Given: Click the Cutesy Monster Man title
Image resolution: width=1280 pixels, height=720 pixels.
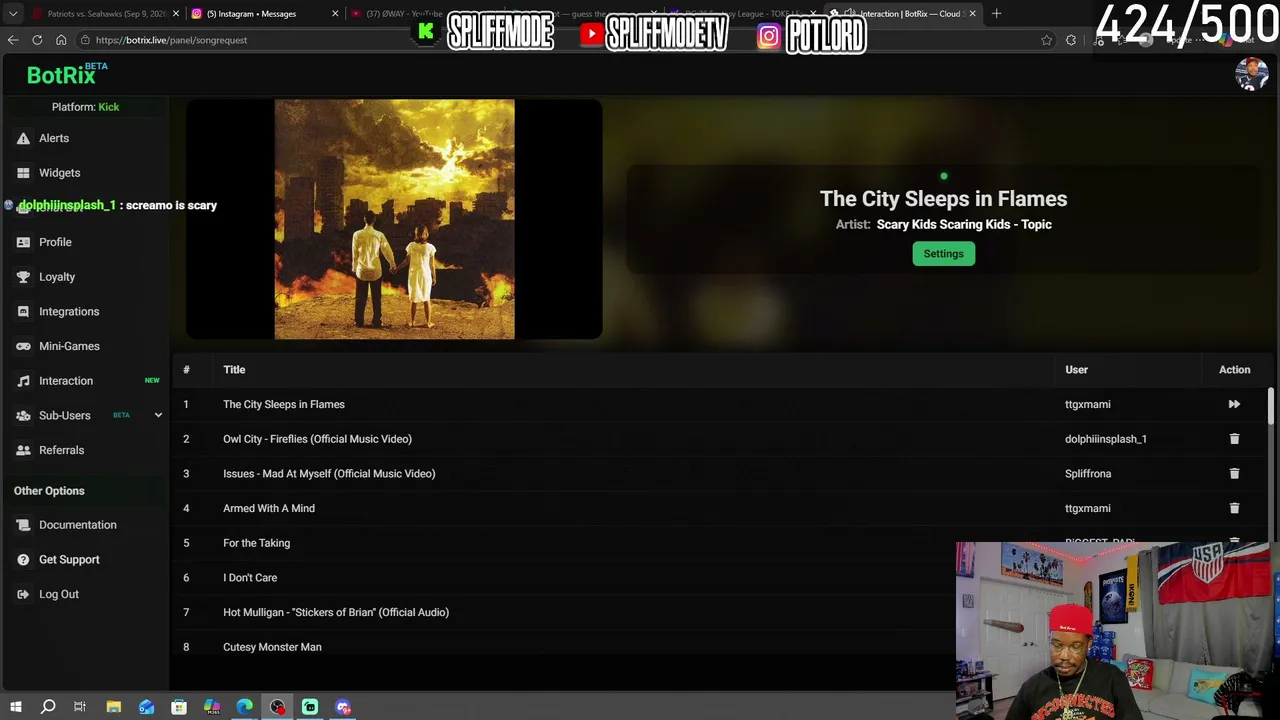Looking at the screenshot, I should coord(272,647).
